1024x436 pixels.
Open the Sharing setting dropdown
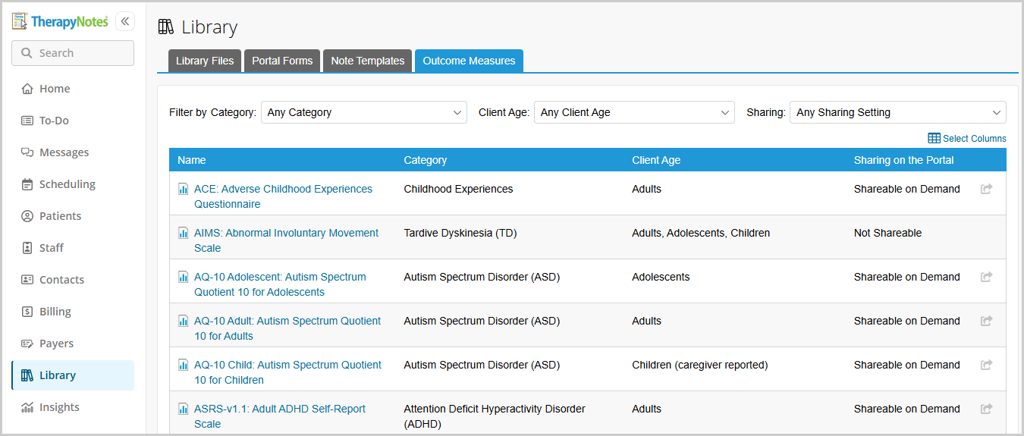(897, 113)
